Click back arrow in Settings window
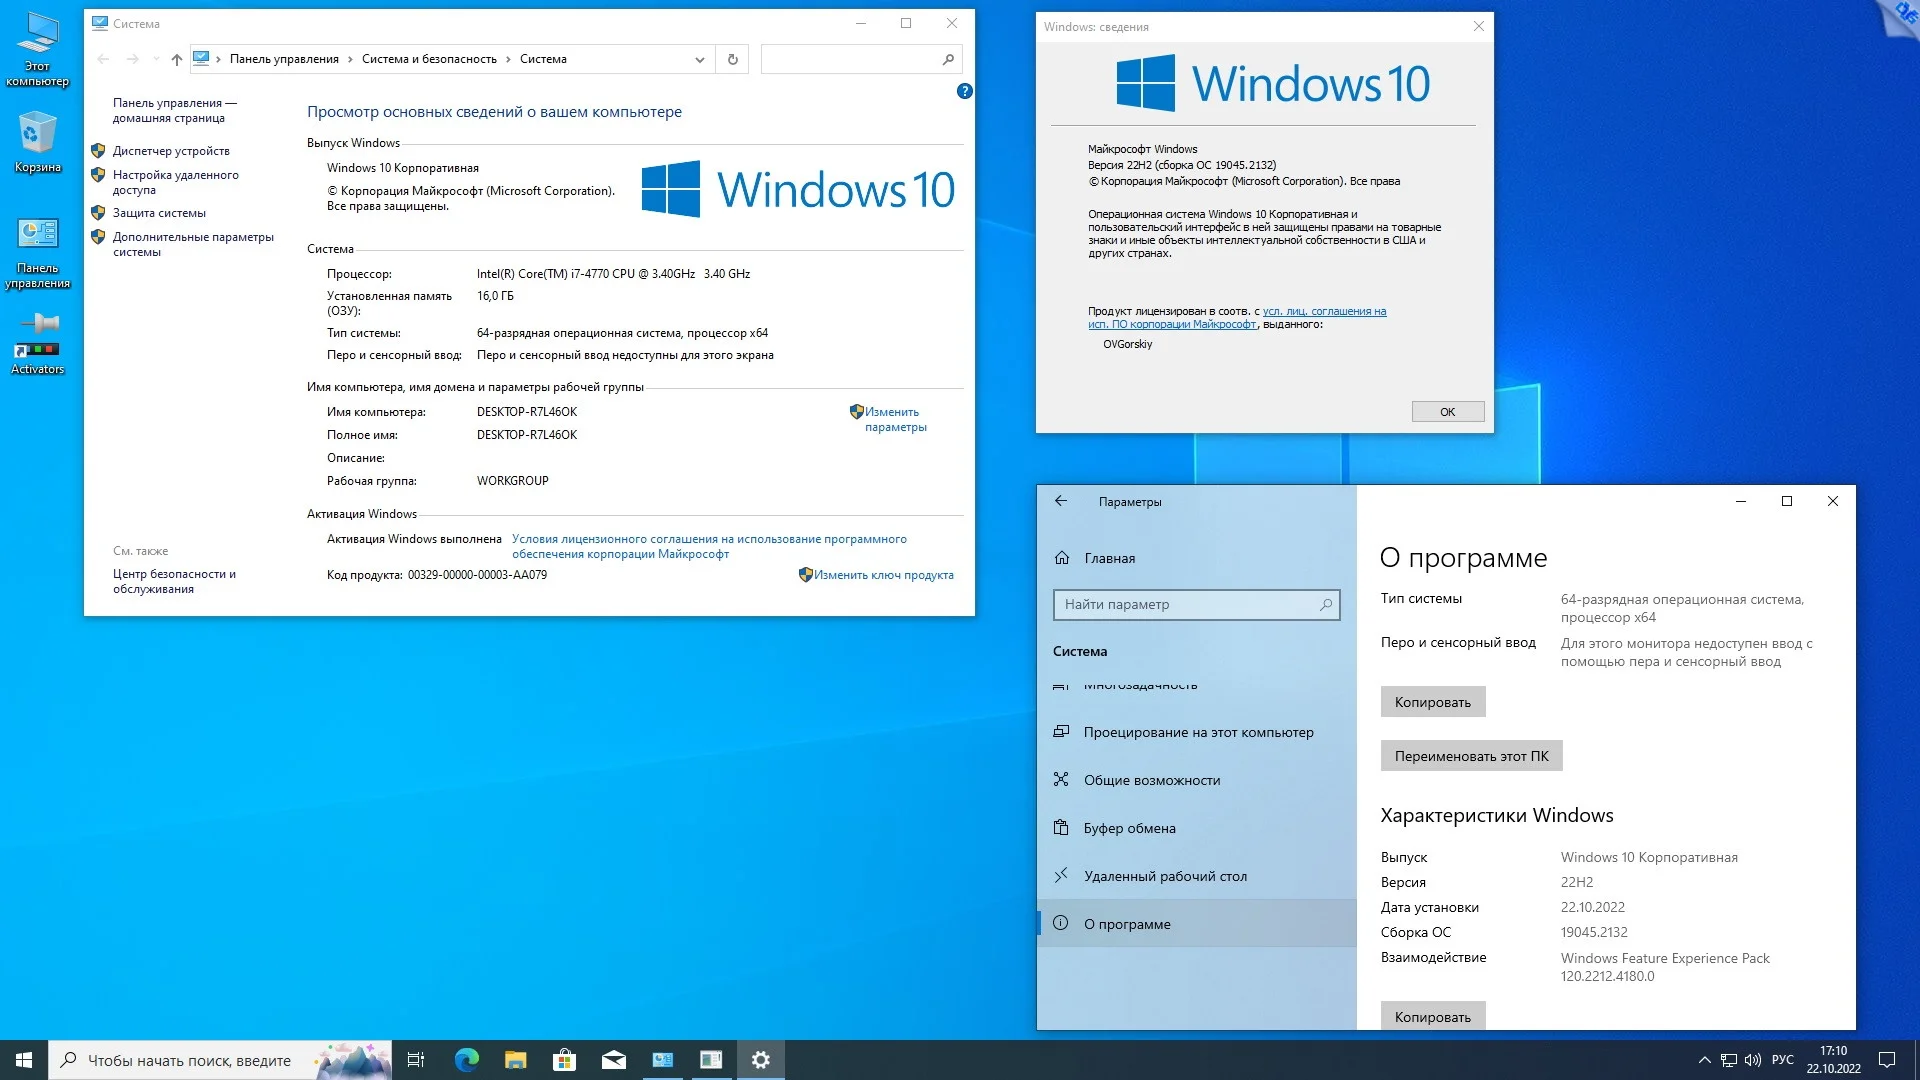1920x1080 pixels. [x=1061, y=501]
